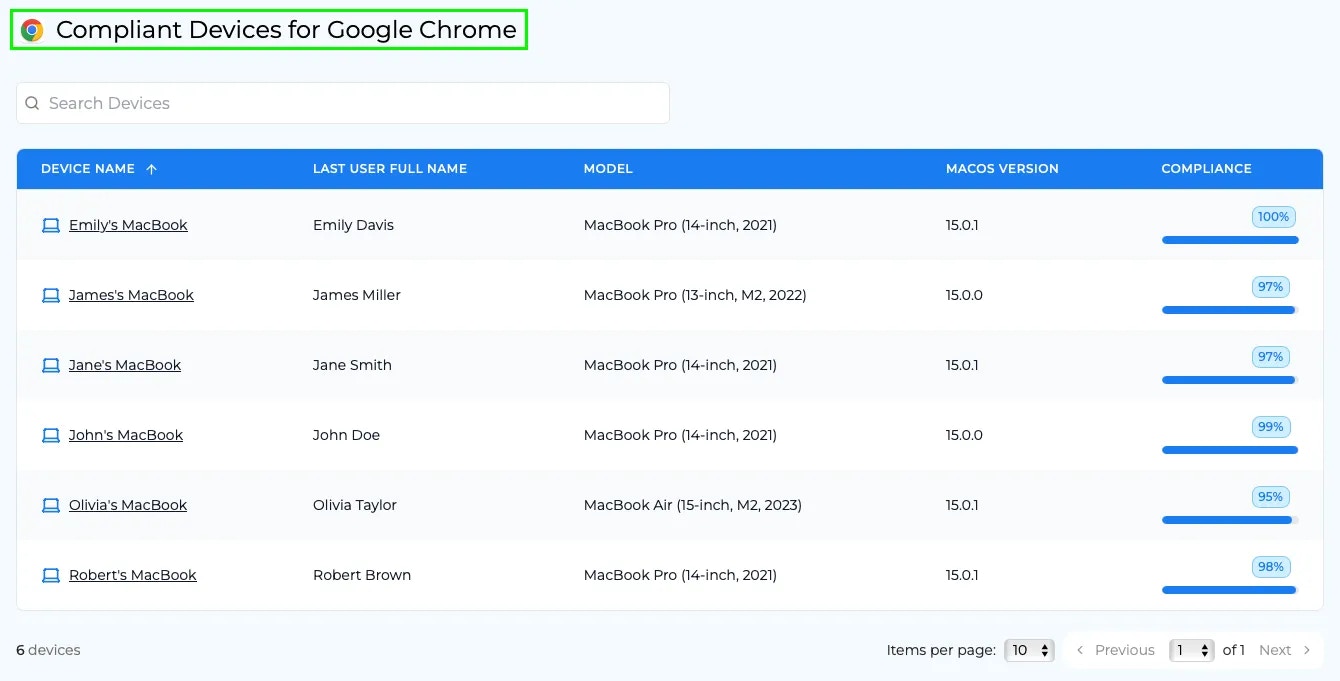Click in the Search Devices field
The width and height of the screenshot is (1340, 681).
coord(343,103)
